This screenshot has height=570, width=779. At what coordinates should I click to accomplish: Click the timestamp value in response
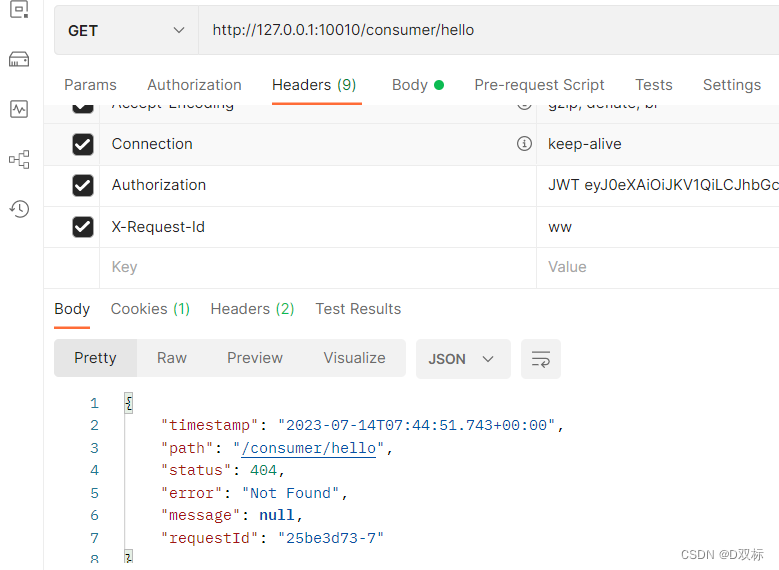(x=416, y=425)
